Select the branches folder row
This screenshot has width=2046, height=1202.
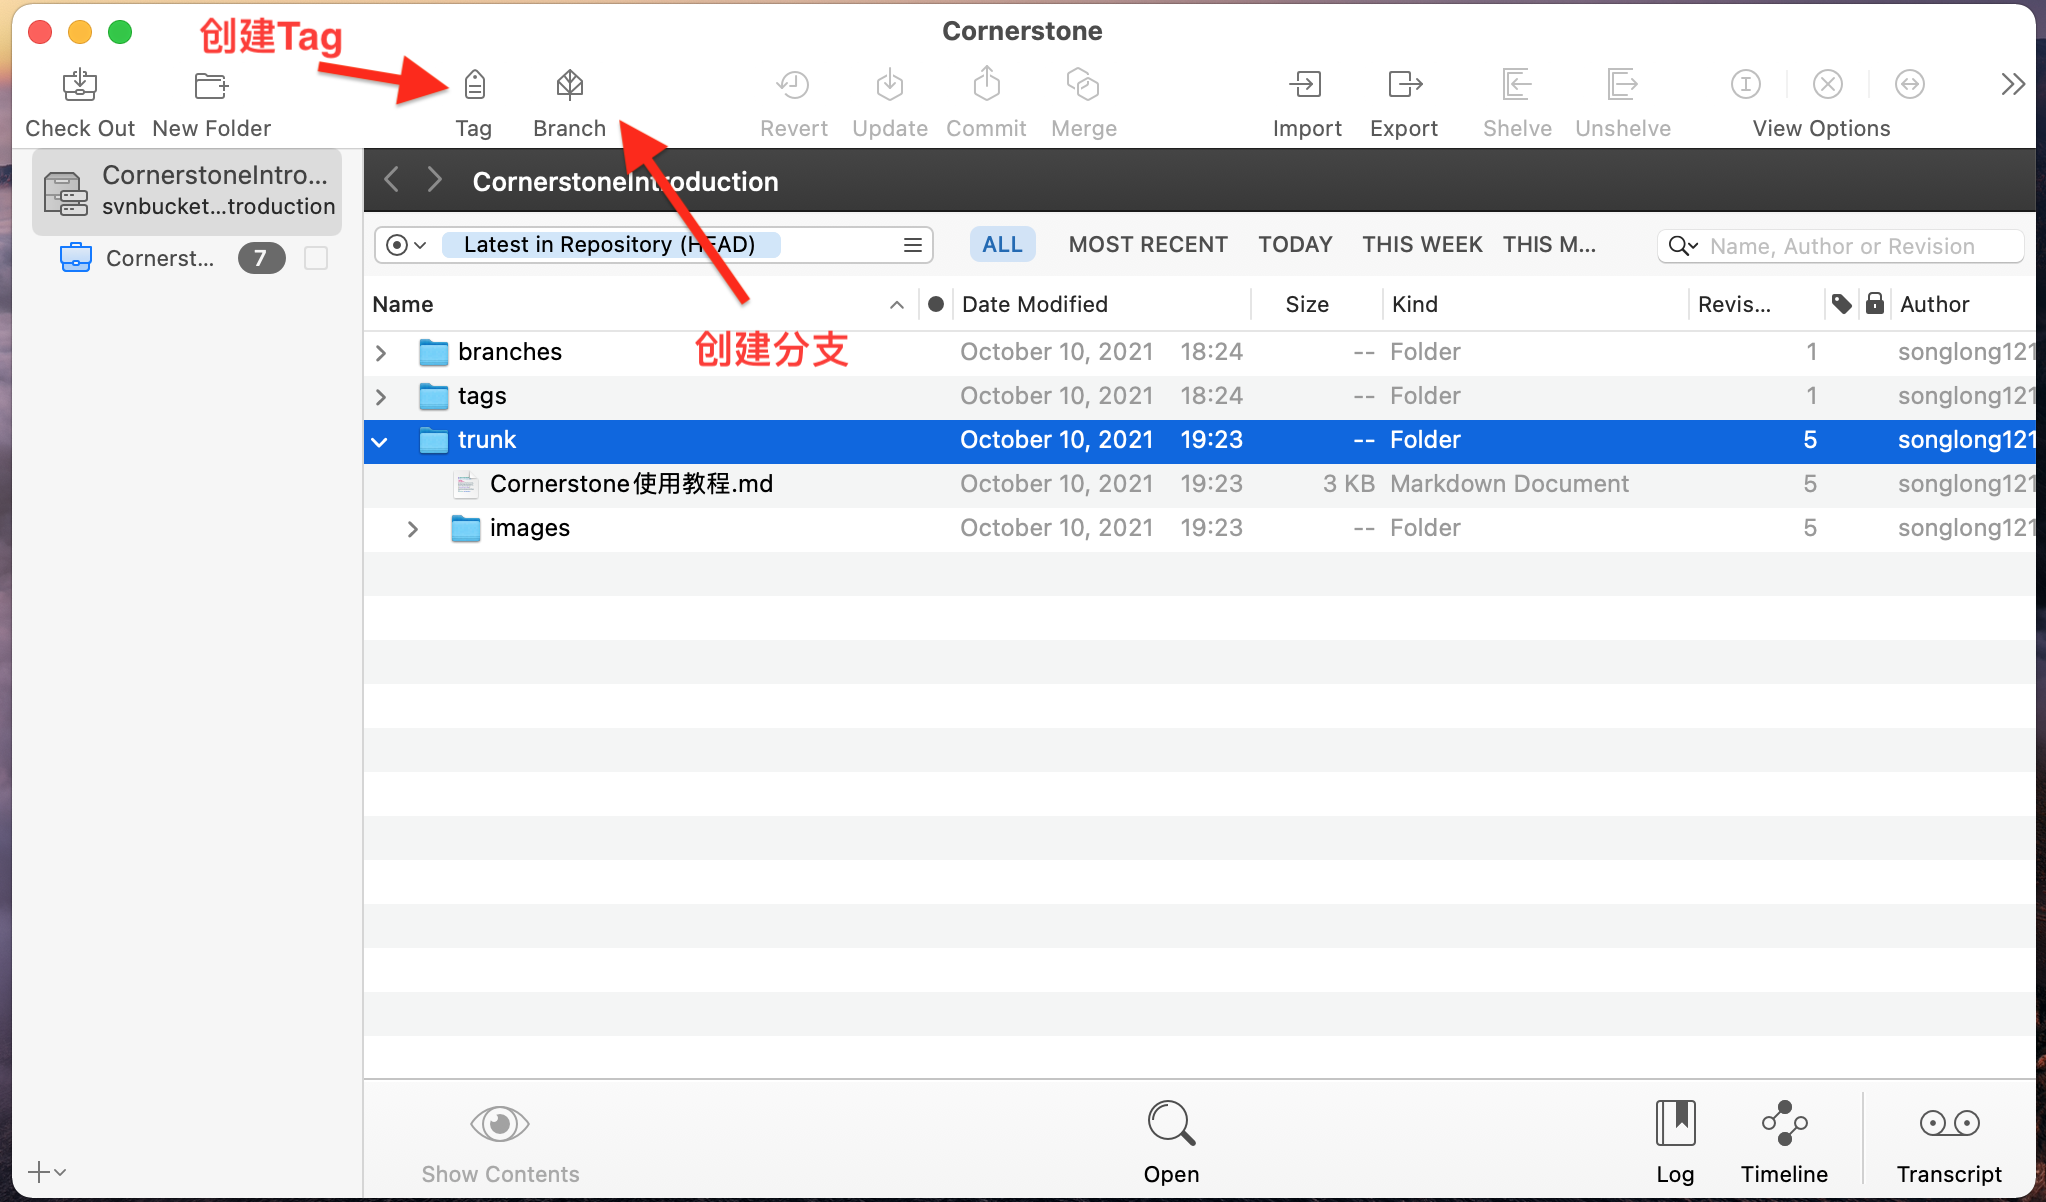(x=1200, y=353)
